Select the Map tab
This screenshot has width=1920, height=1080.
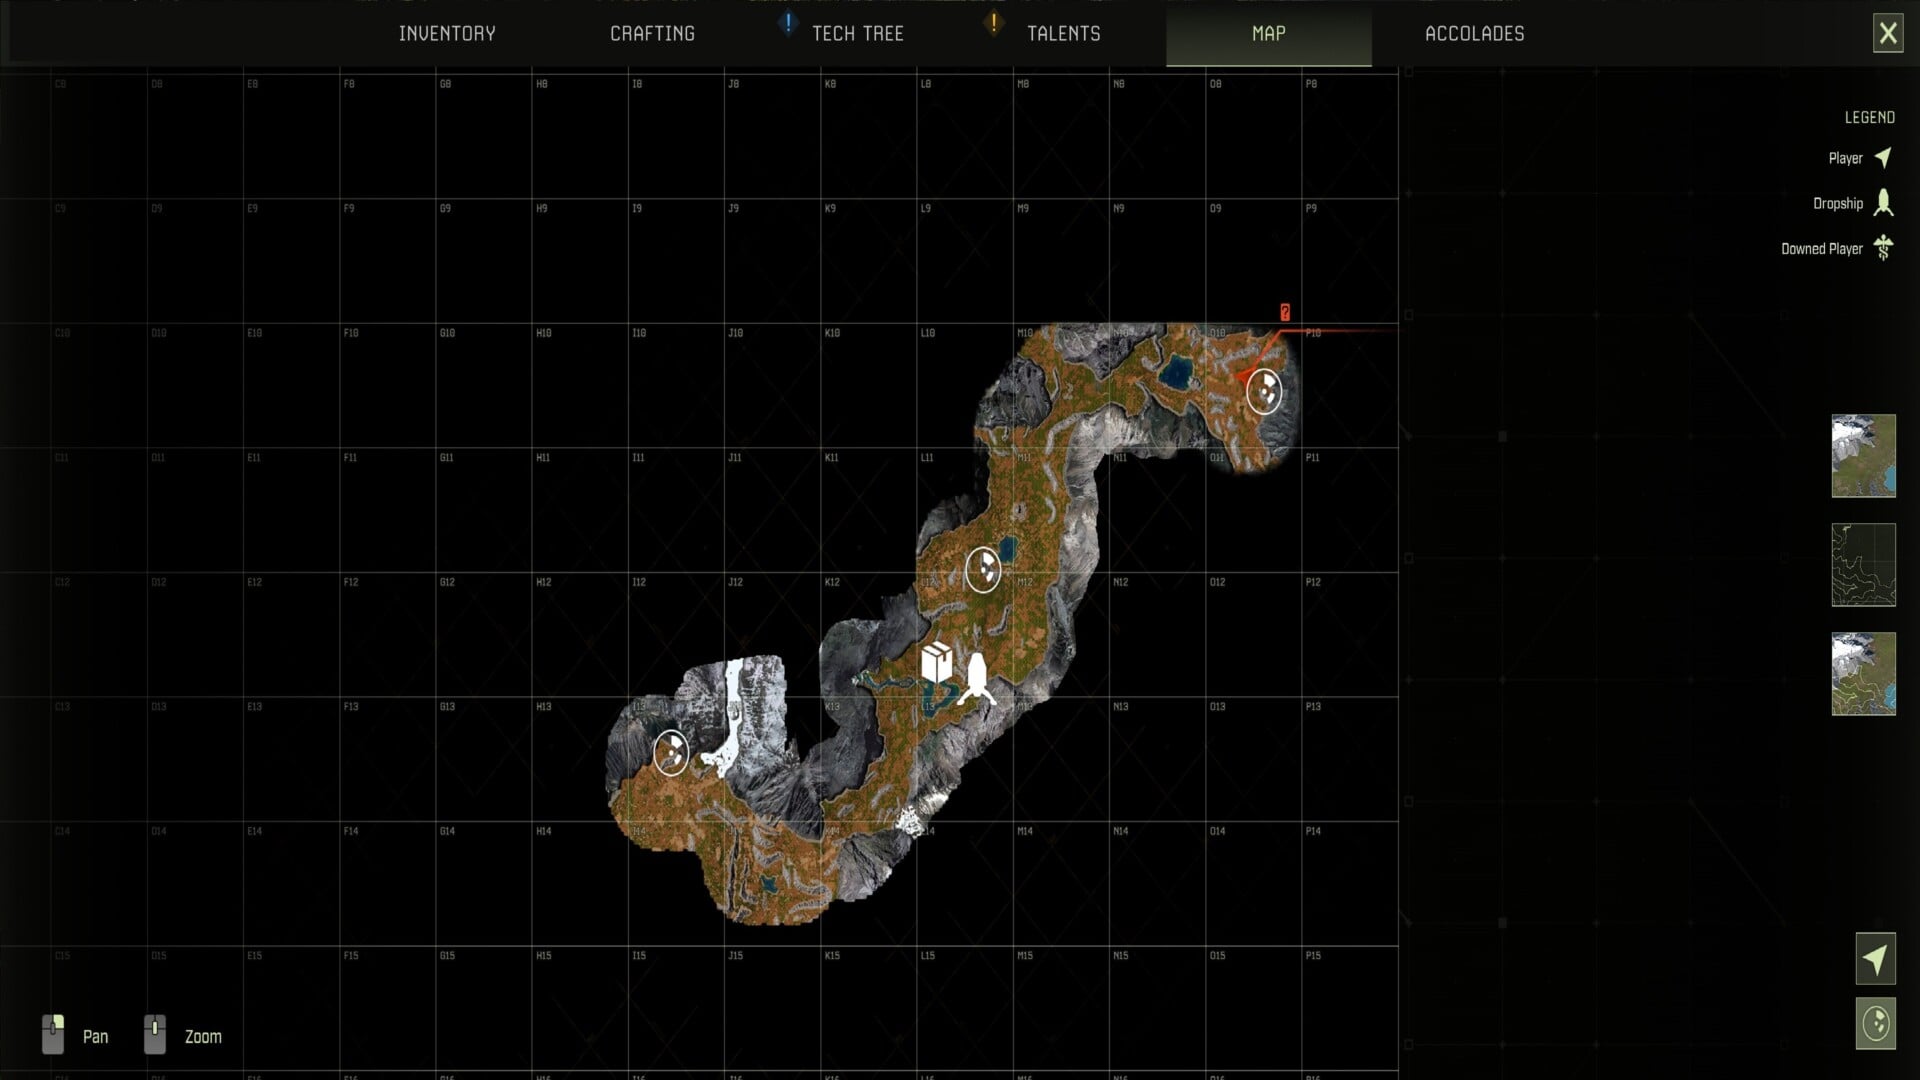[1268, 34]
